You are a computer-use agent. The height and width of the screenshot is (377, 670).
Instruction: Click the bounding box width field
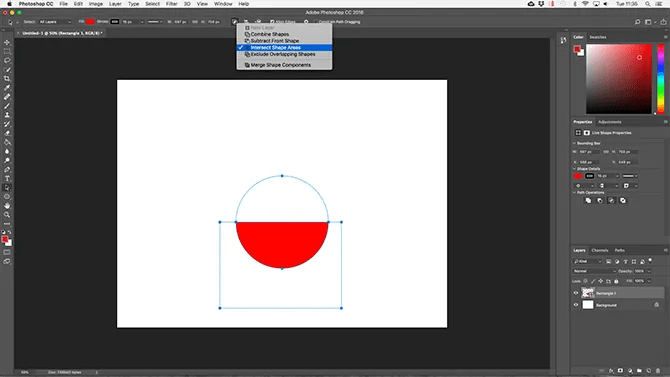pos(588,152)
